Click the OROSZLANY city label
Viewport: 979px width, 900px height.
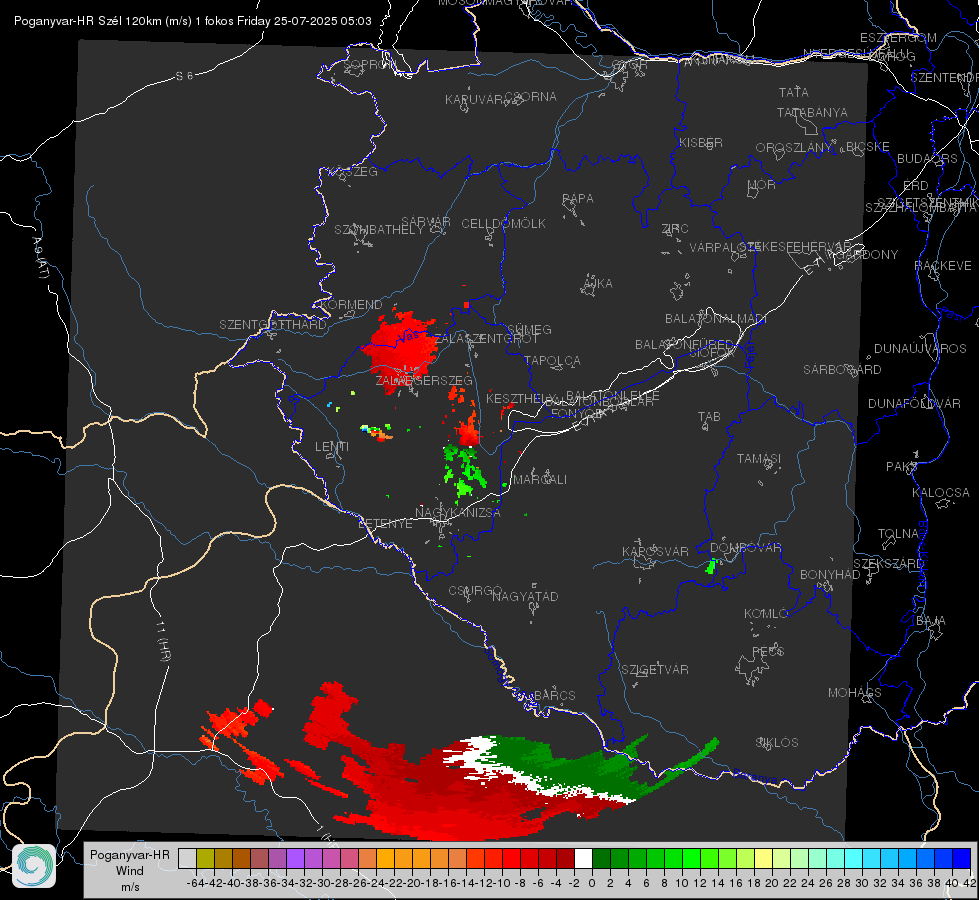(x=794, y=148)
